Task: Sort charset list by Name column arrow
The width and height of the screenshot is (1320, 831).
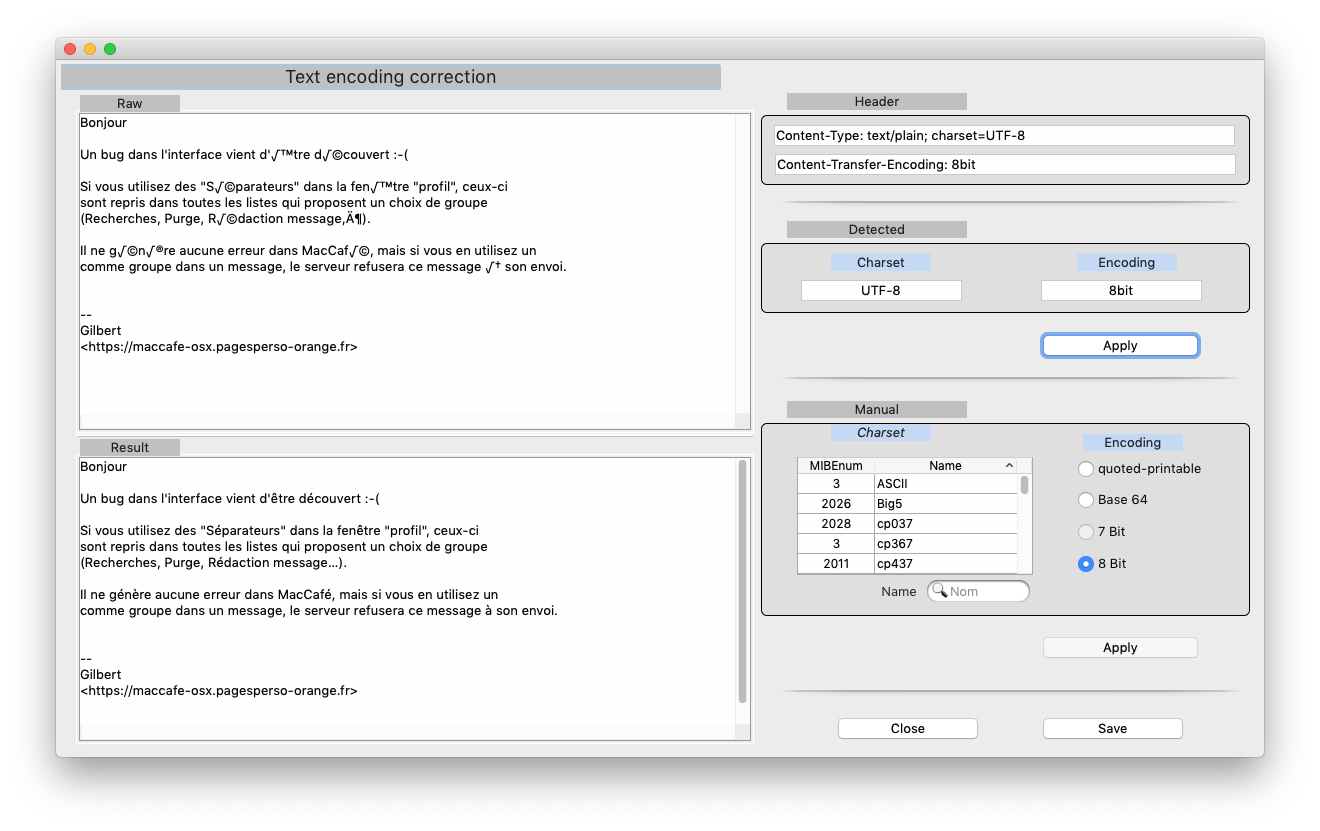Action: (1009, 466)
